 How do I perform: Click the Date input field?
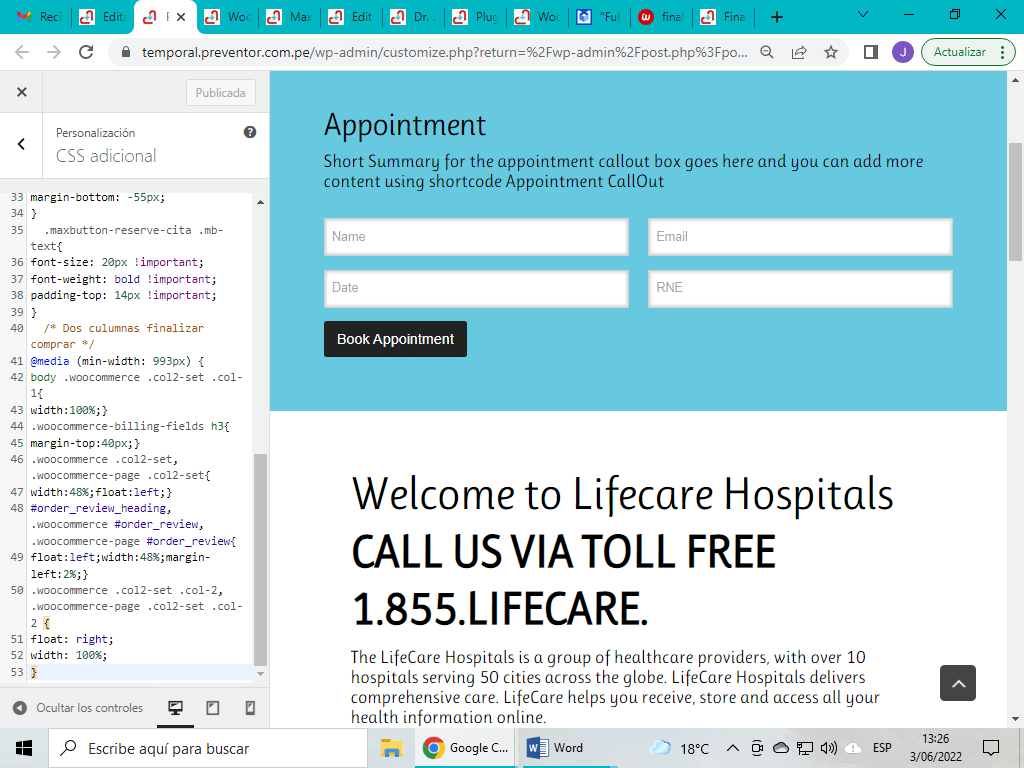pos(476,288)
